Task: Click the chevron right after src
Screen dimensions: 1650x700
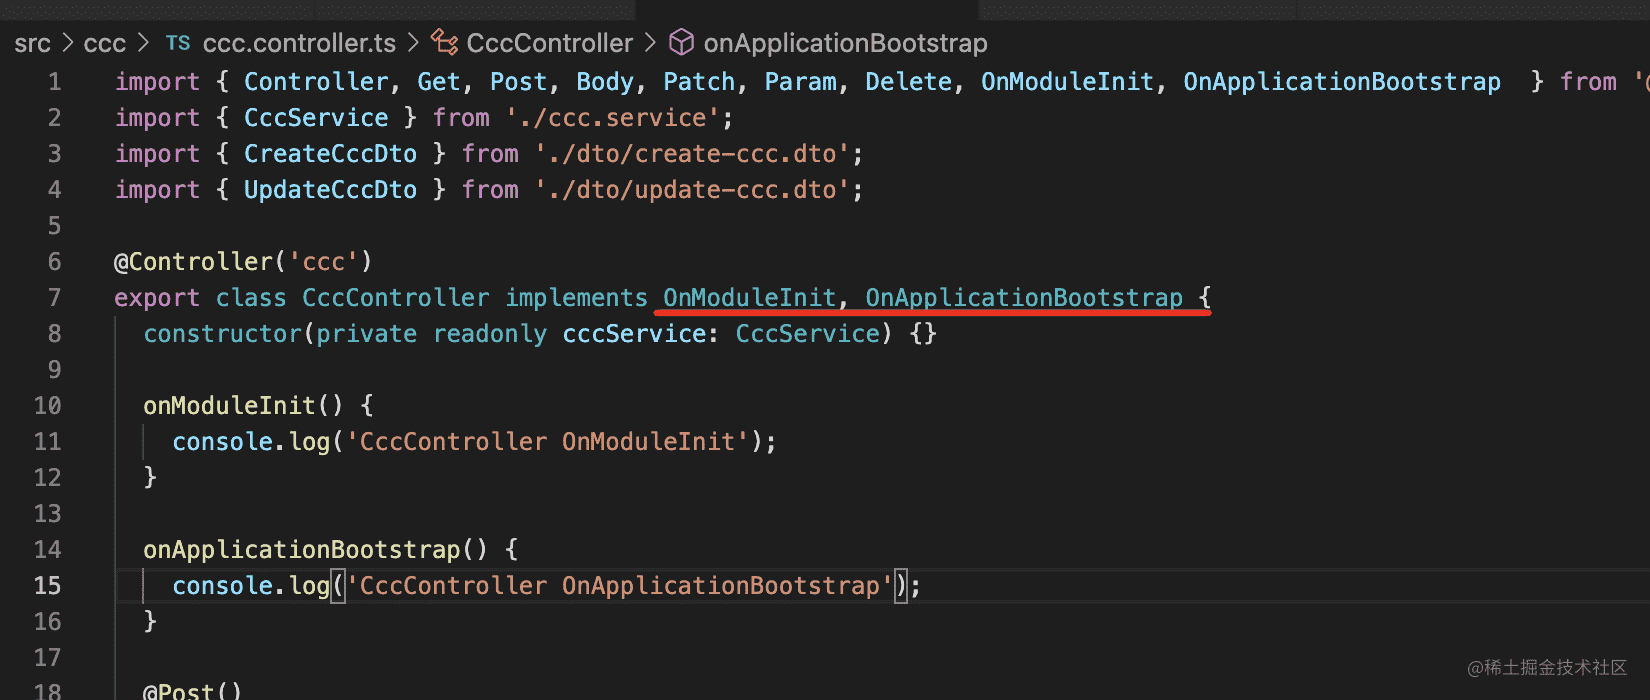Action: pos(68,43)
